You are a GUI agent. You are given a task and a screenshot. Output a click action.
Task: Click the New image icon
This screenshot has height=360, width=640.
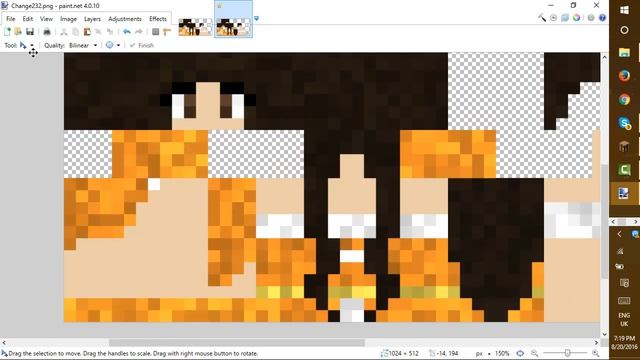7,31
